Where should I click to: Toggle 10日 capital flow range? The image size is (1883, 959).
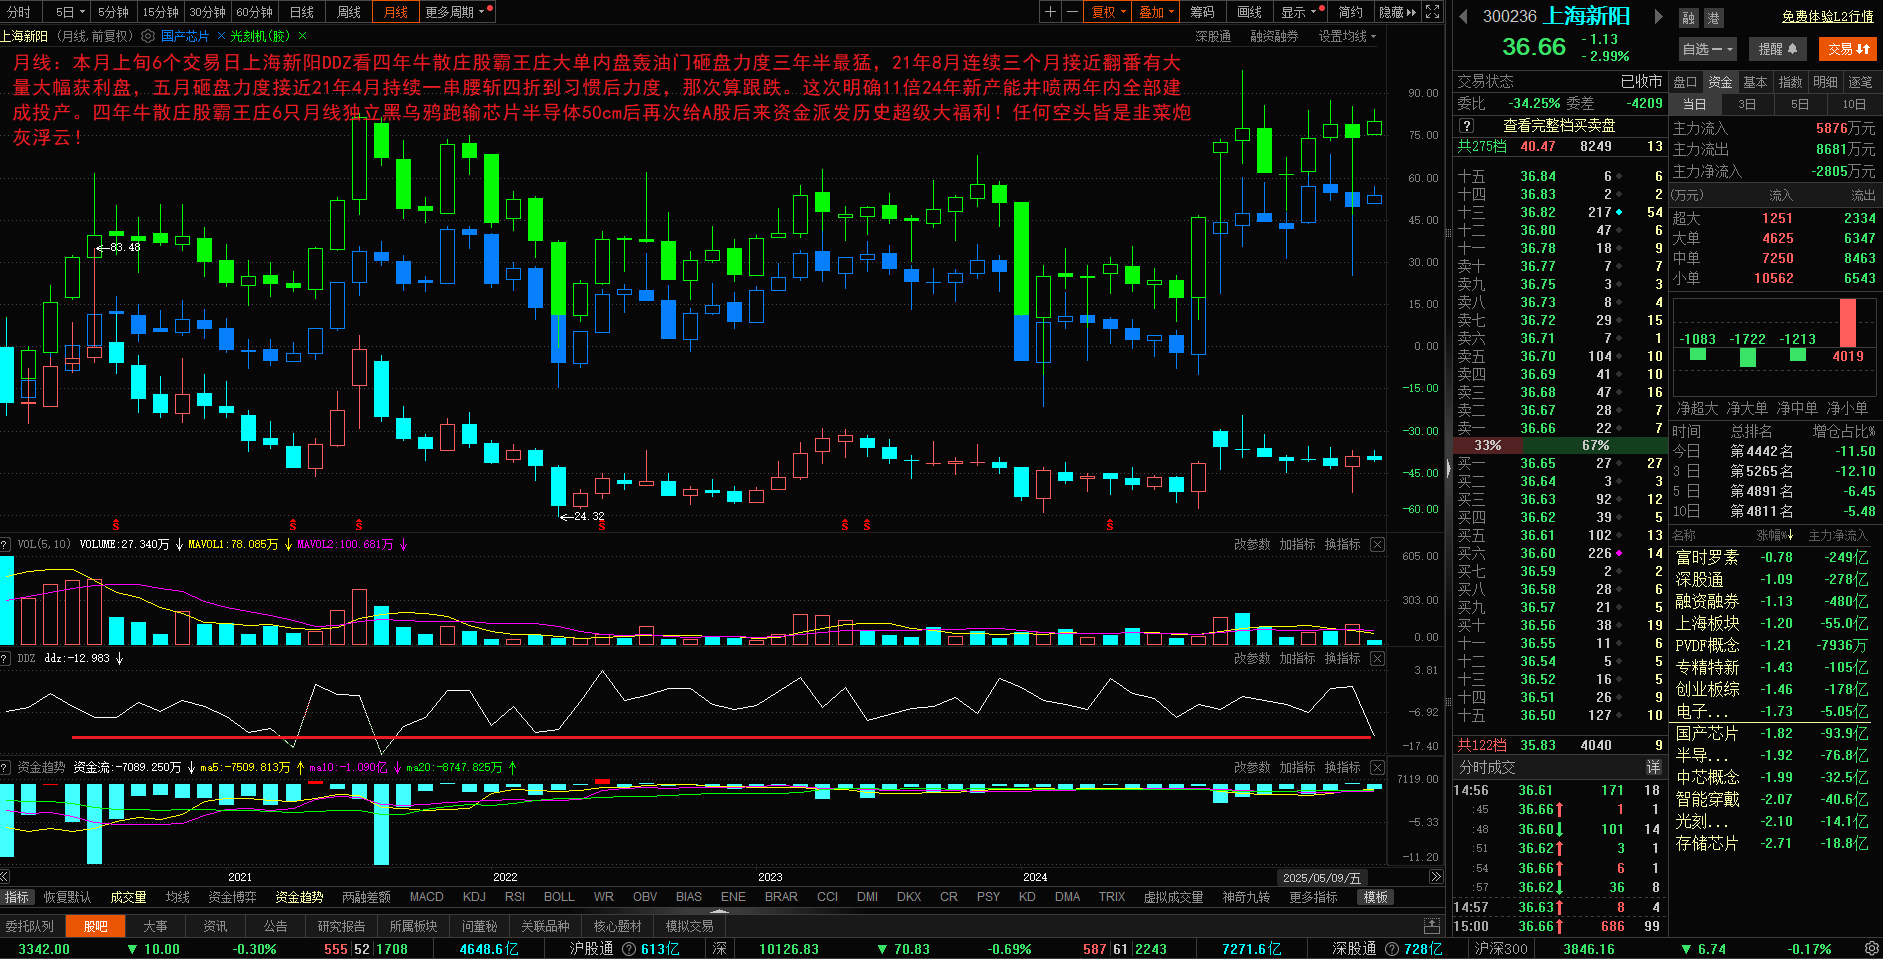click(1854, 104)
